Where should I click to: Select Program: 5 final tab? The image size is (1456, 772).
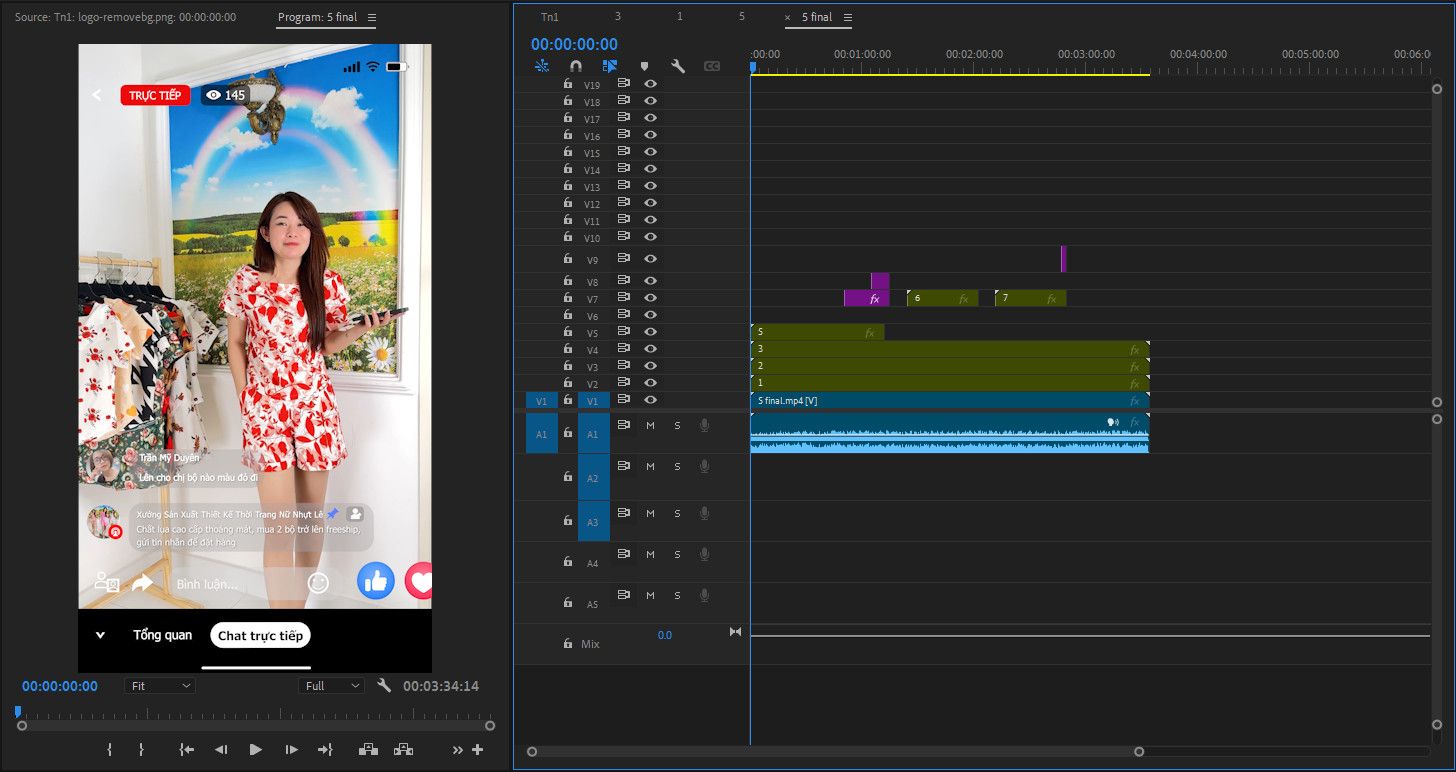[x=317, y=17]
